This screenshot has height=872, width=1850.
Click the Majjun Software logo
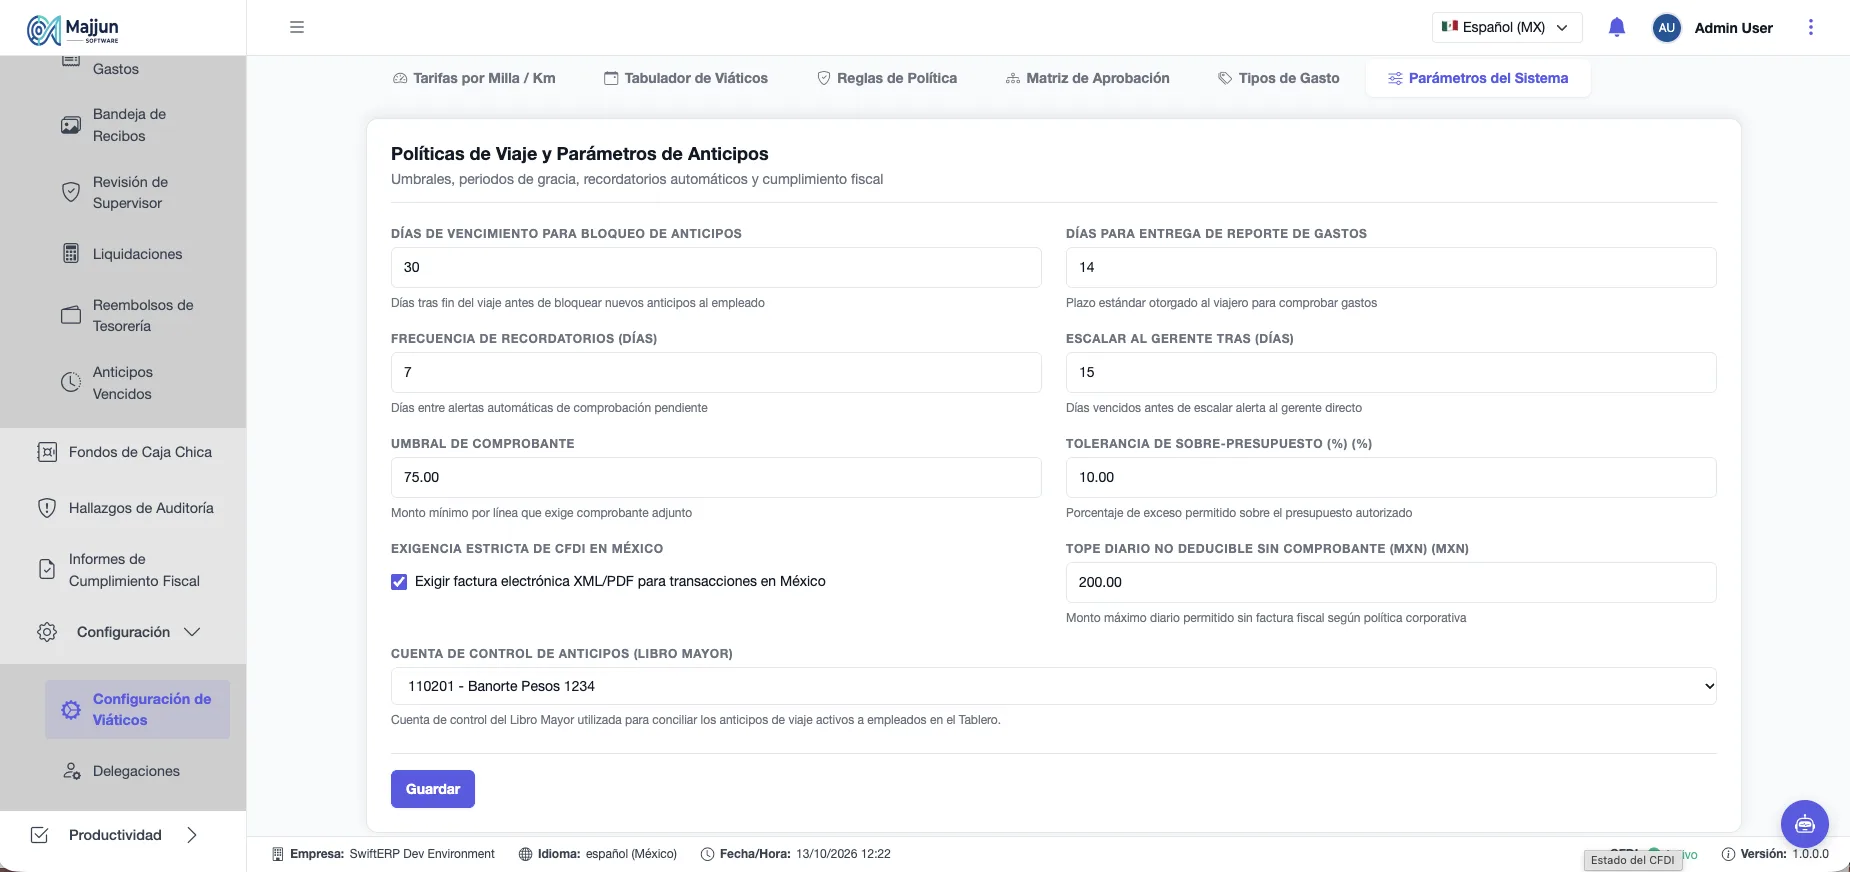pyautogui.click(x=73, y=30)
